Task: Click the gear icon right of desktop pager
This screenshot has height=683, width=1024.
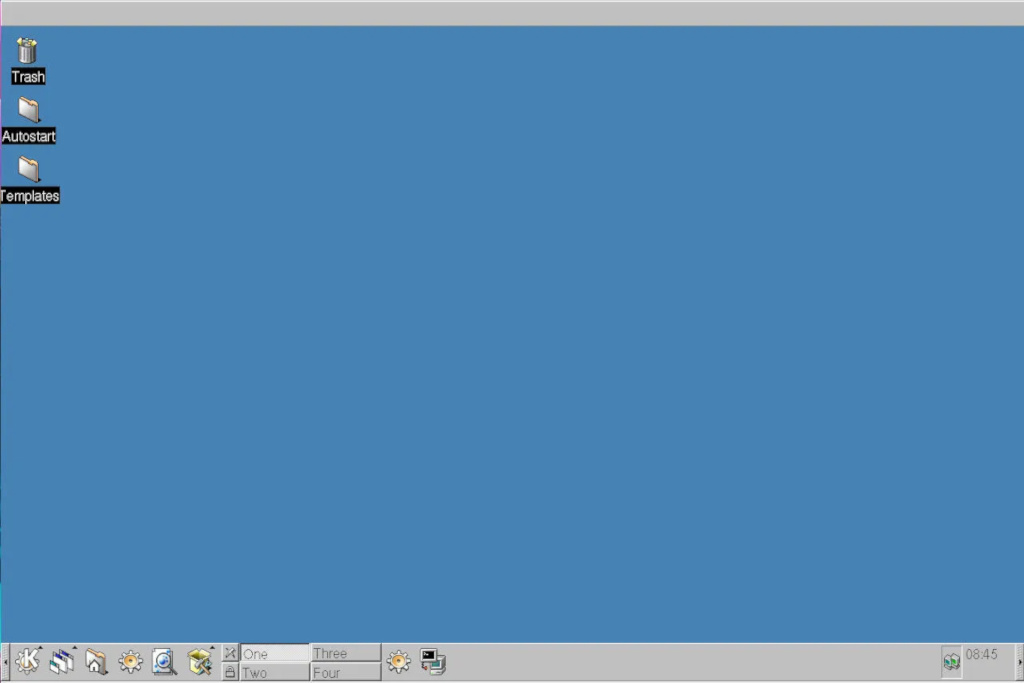Action: (x=399, y=661)
